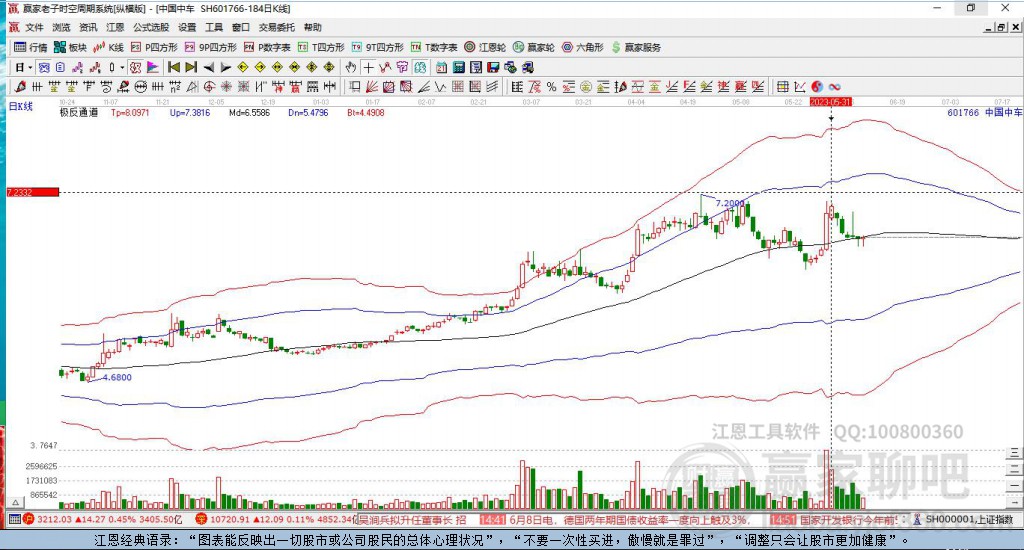Toggle the crosshair cursor tool
The image size is (1024, 550).
[x=369, y=67]
